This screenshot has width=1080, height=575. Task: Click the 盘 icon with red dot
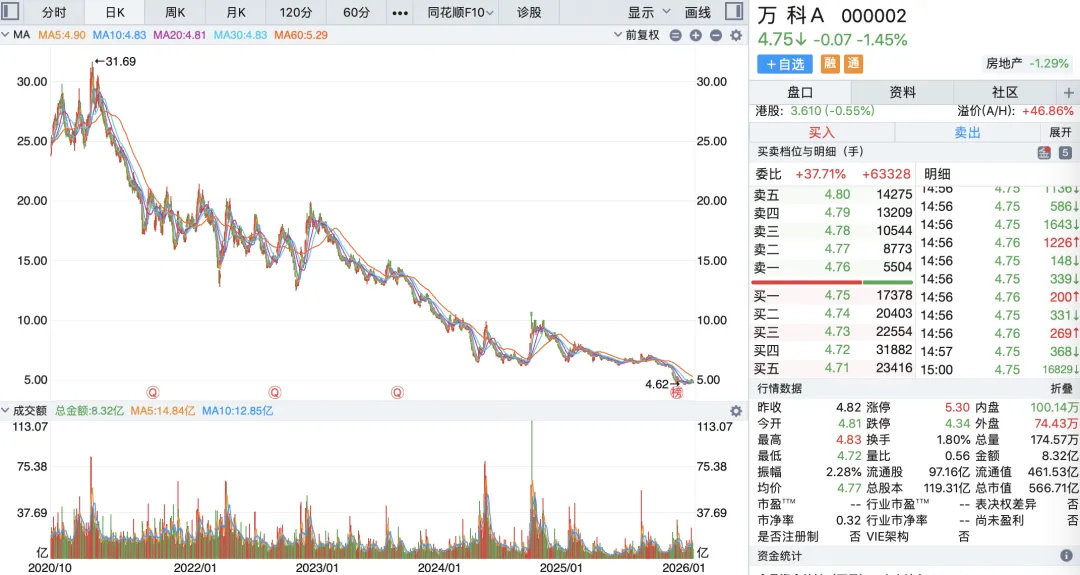point(1044,153)
